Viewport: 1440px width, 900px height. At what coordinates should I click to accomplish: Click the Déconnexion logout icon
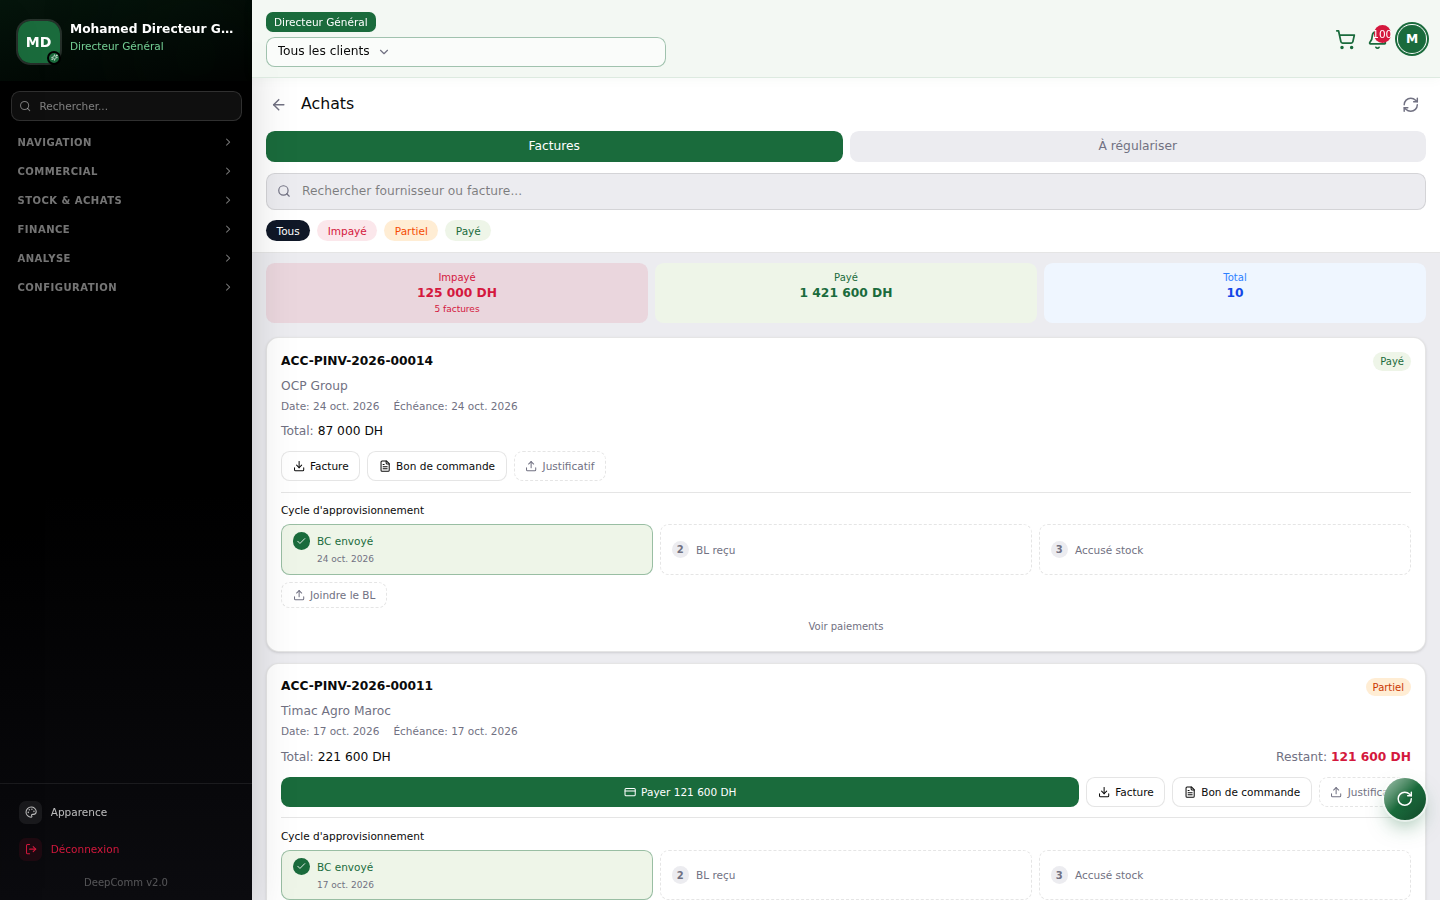(31, 849)
